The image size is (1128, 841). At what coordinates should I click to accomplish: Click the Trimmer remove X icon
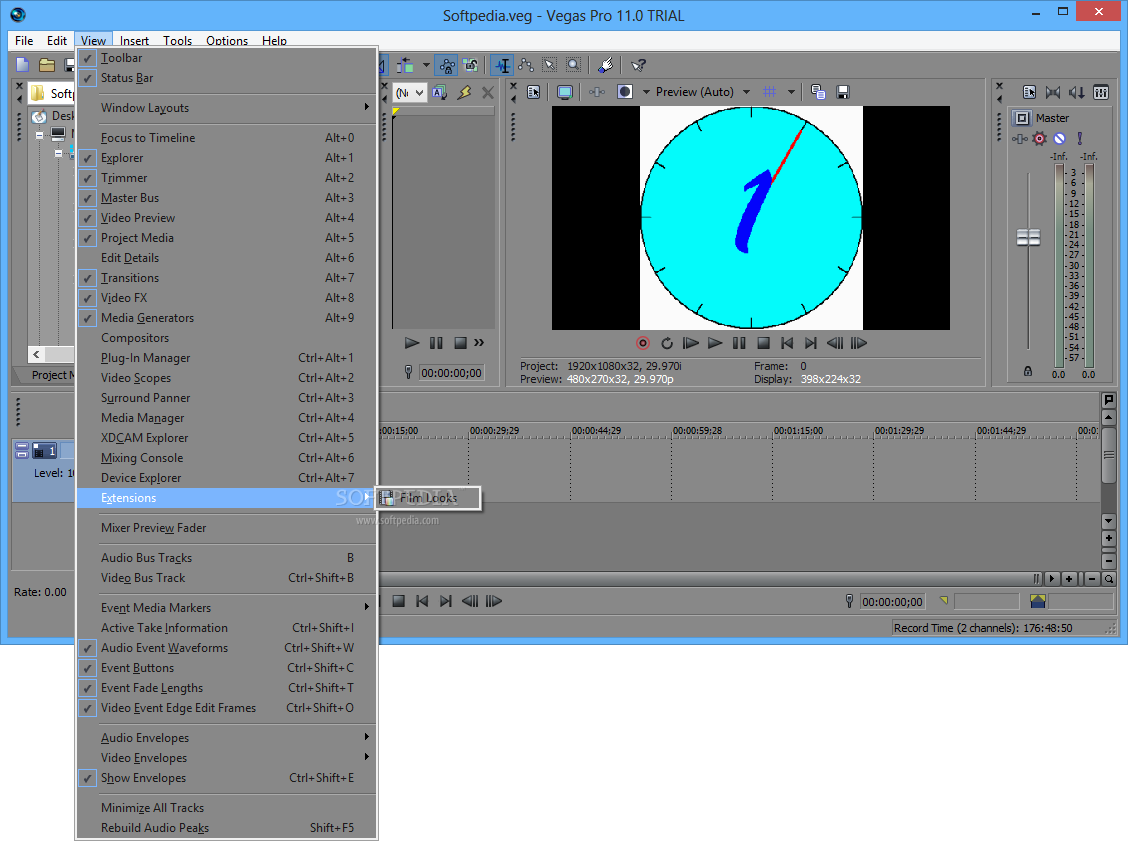tap(488, 92)
